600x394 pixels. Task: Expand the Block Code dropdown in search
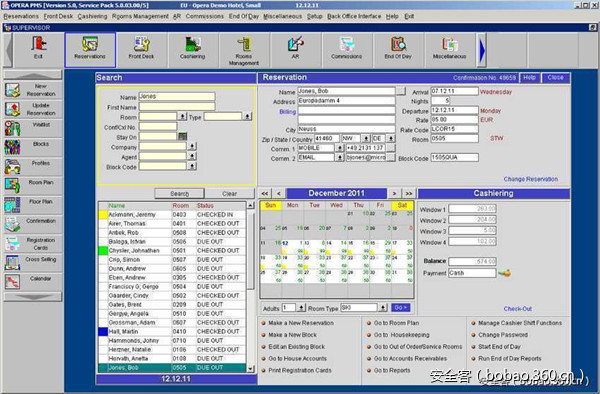[x=192, y=166]
